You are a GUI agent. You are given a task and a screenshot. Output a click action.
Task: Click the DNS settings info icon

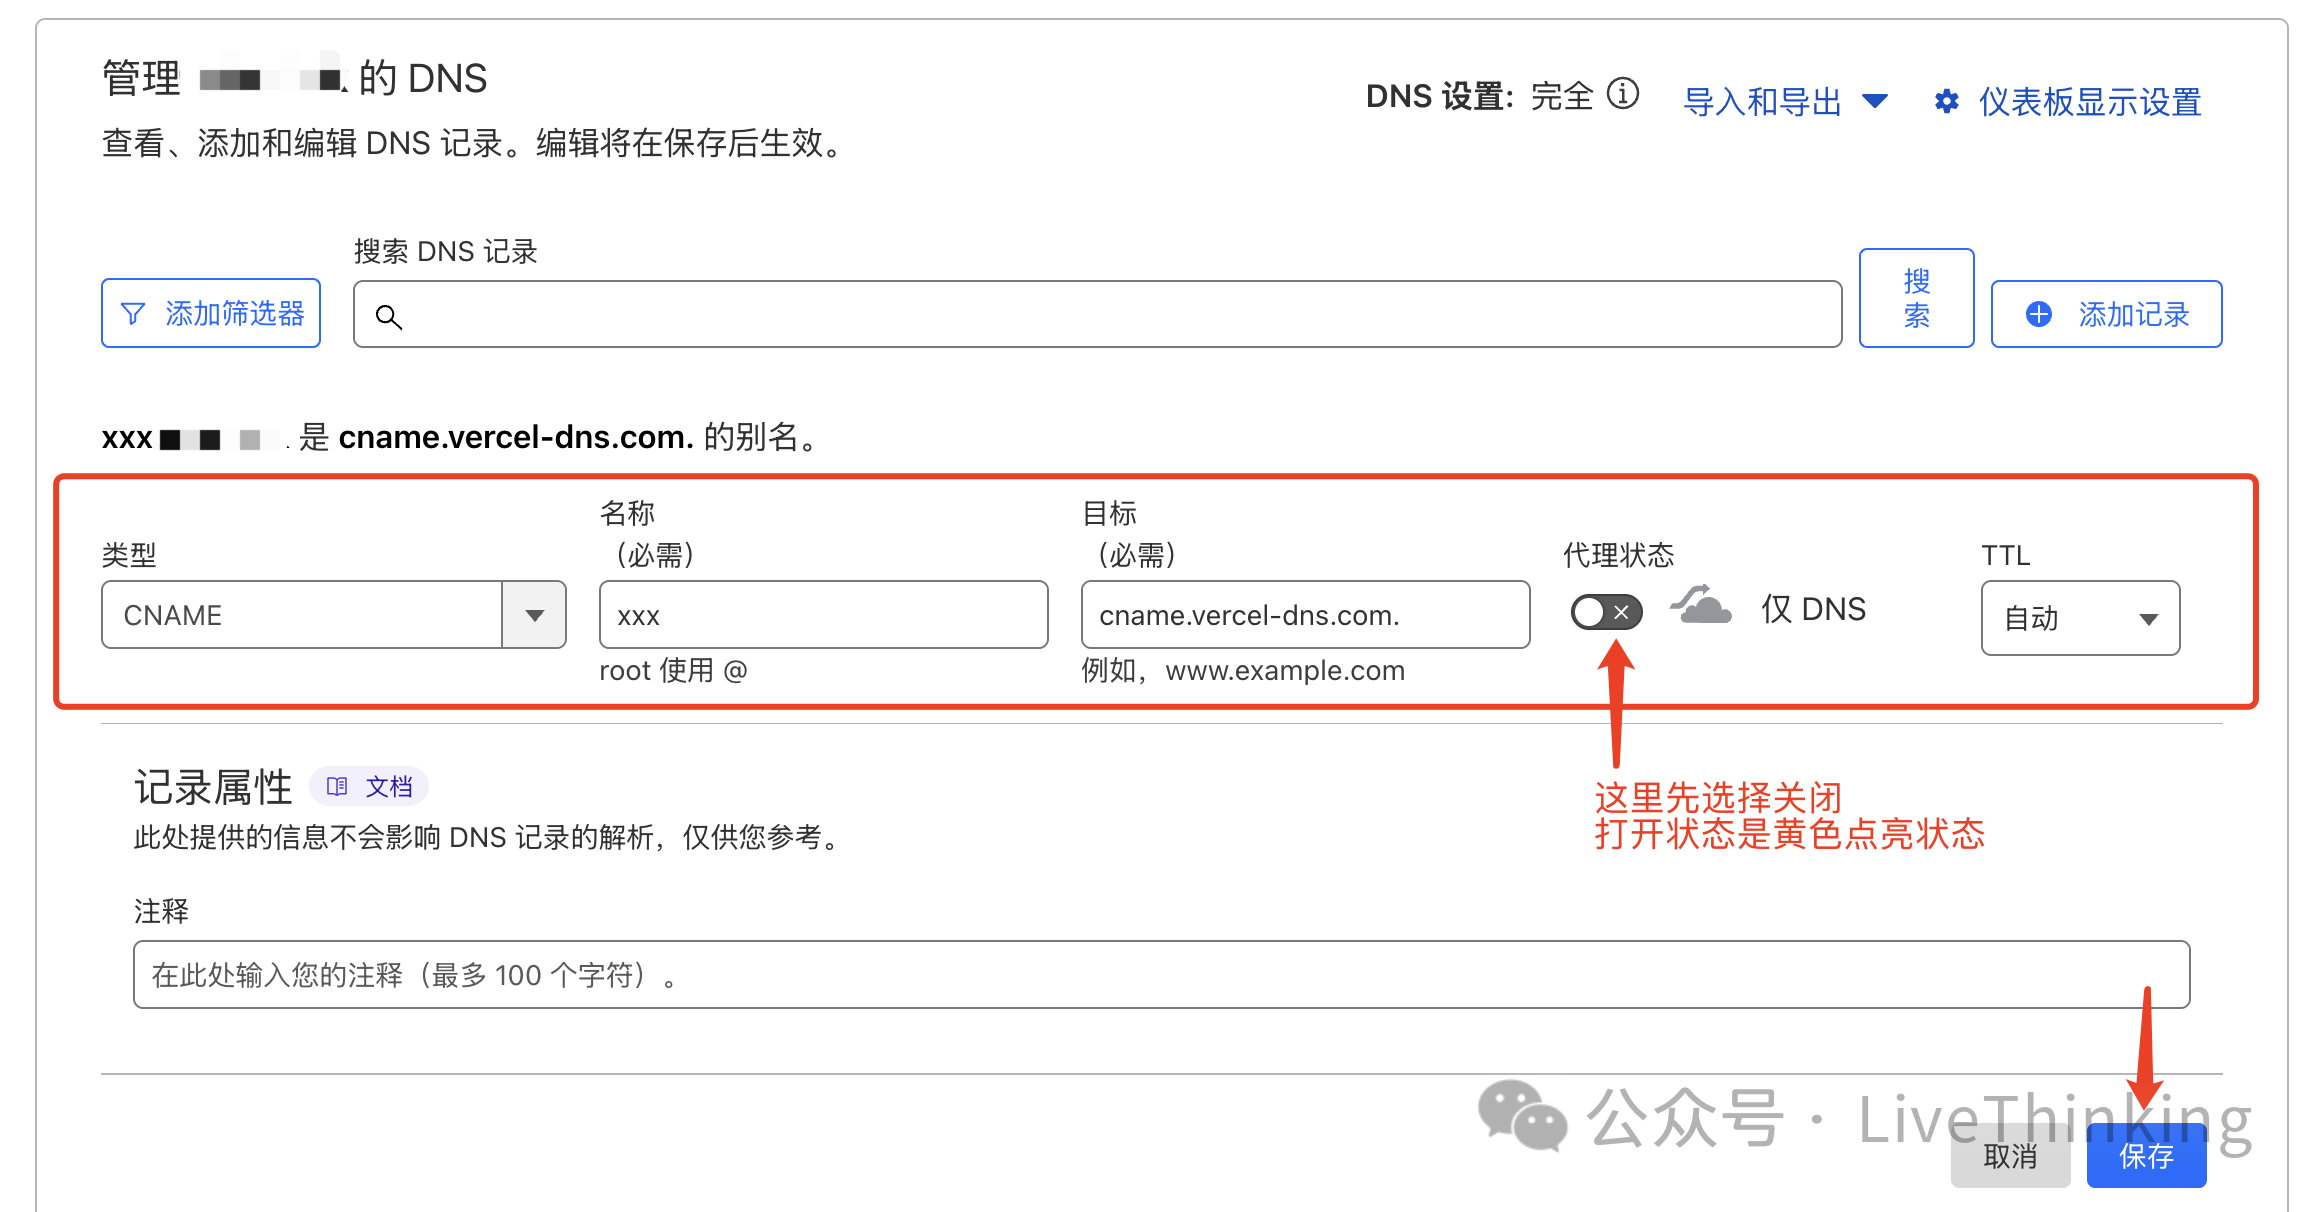click(x=1622, y=94)
